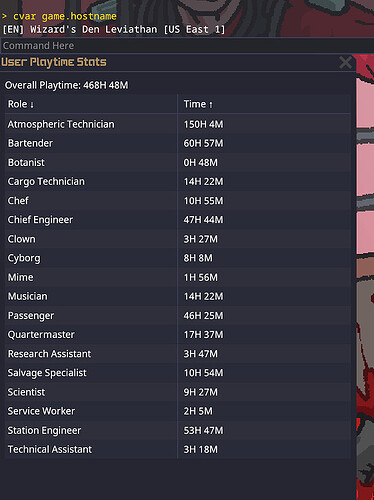Select the Atmospheric Technician row
The height and width of the screenshot is (500, 374).
pyautogui.click(x=178, y=124)
